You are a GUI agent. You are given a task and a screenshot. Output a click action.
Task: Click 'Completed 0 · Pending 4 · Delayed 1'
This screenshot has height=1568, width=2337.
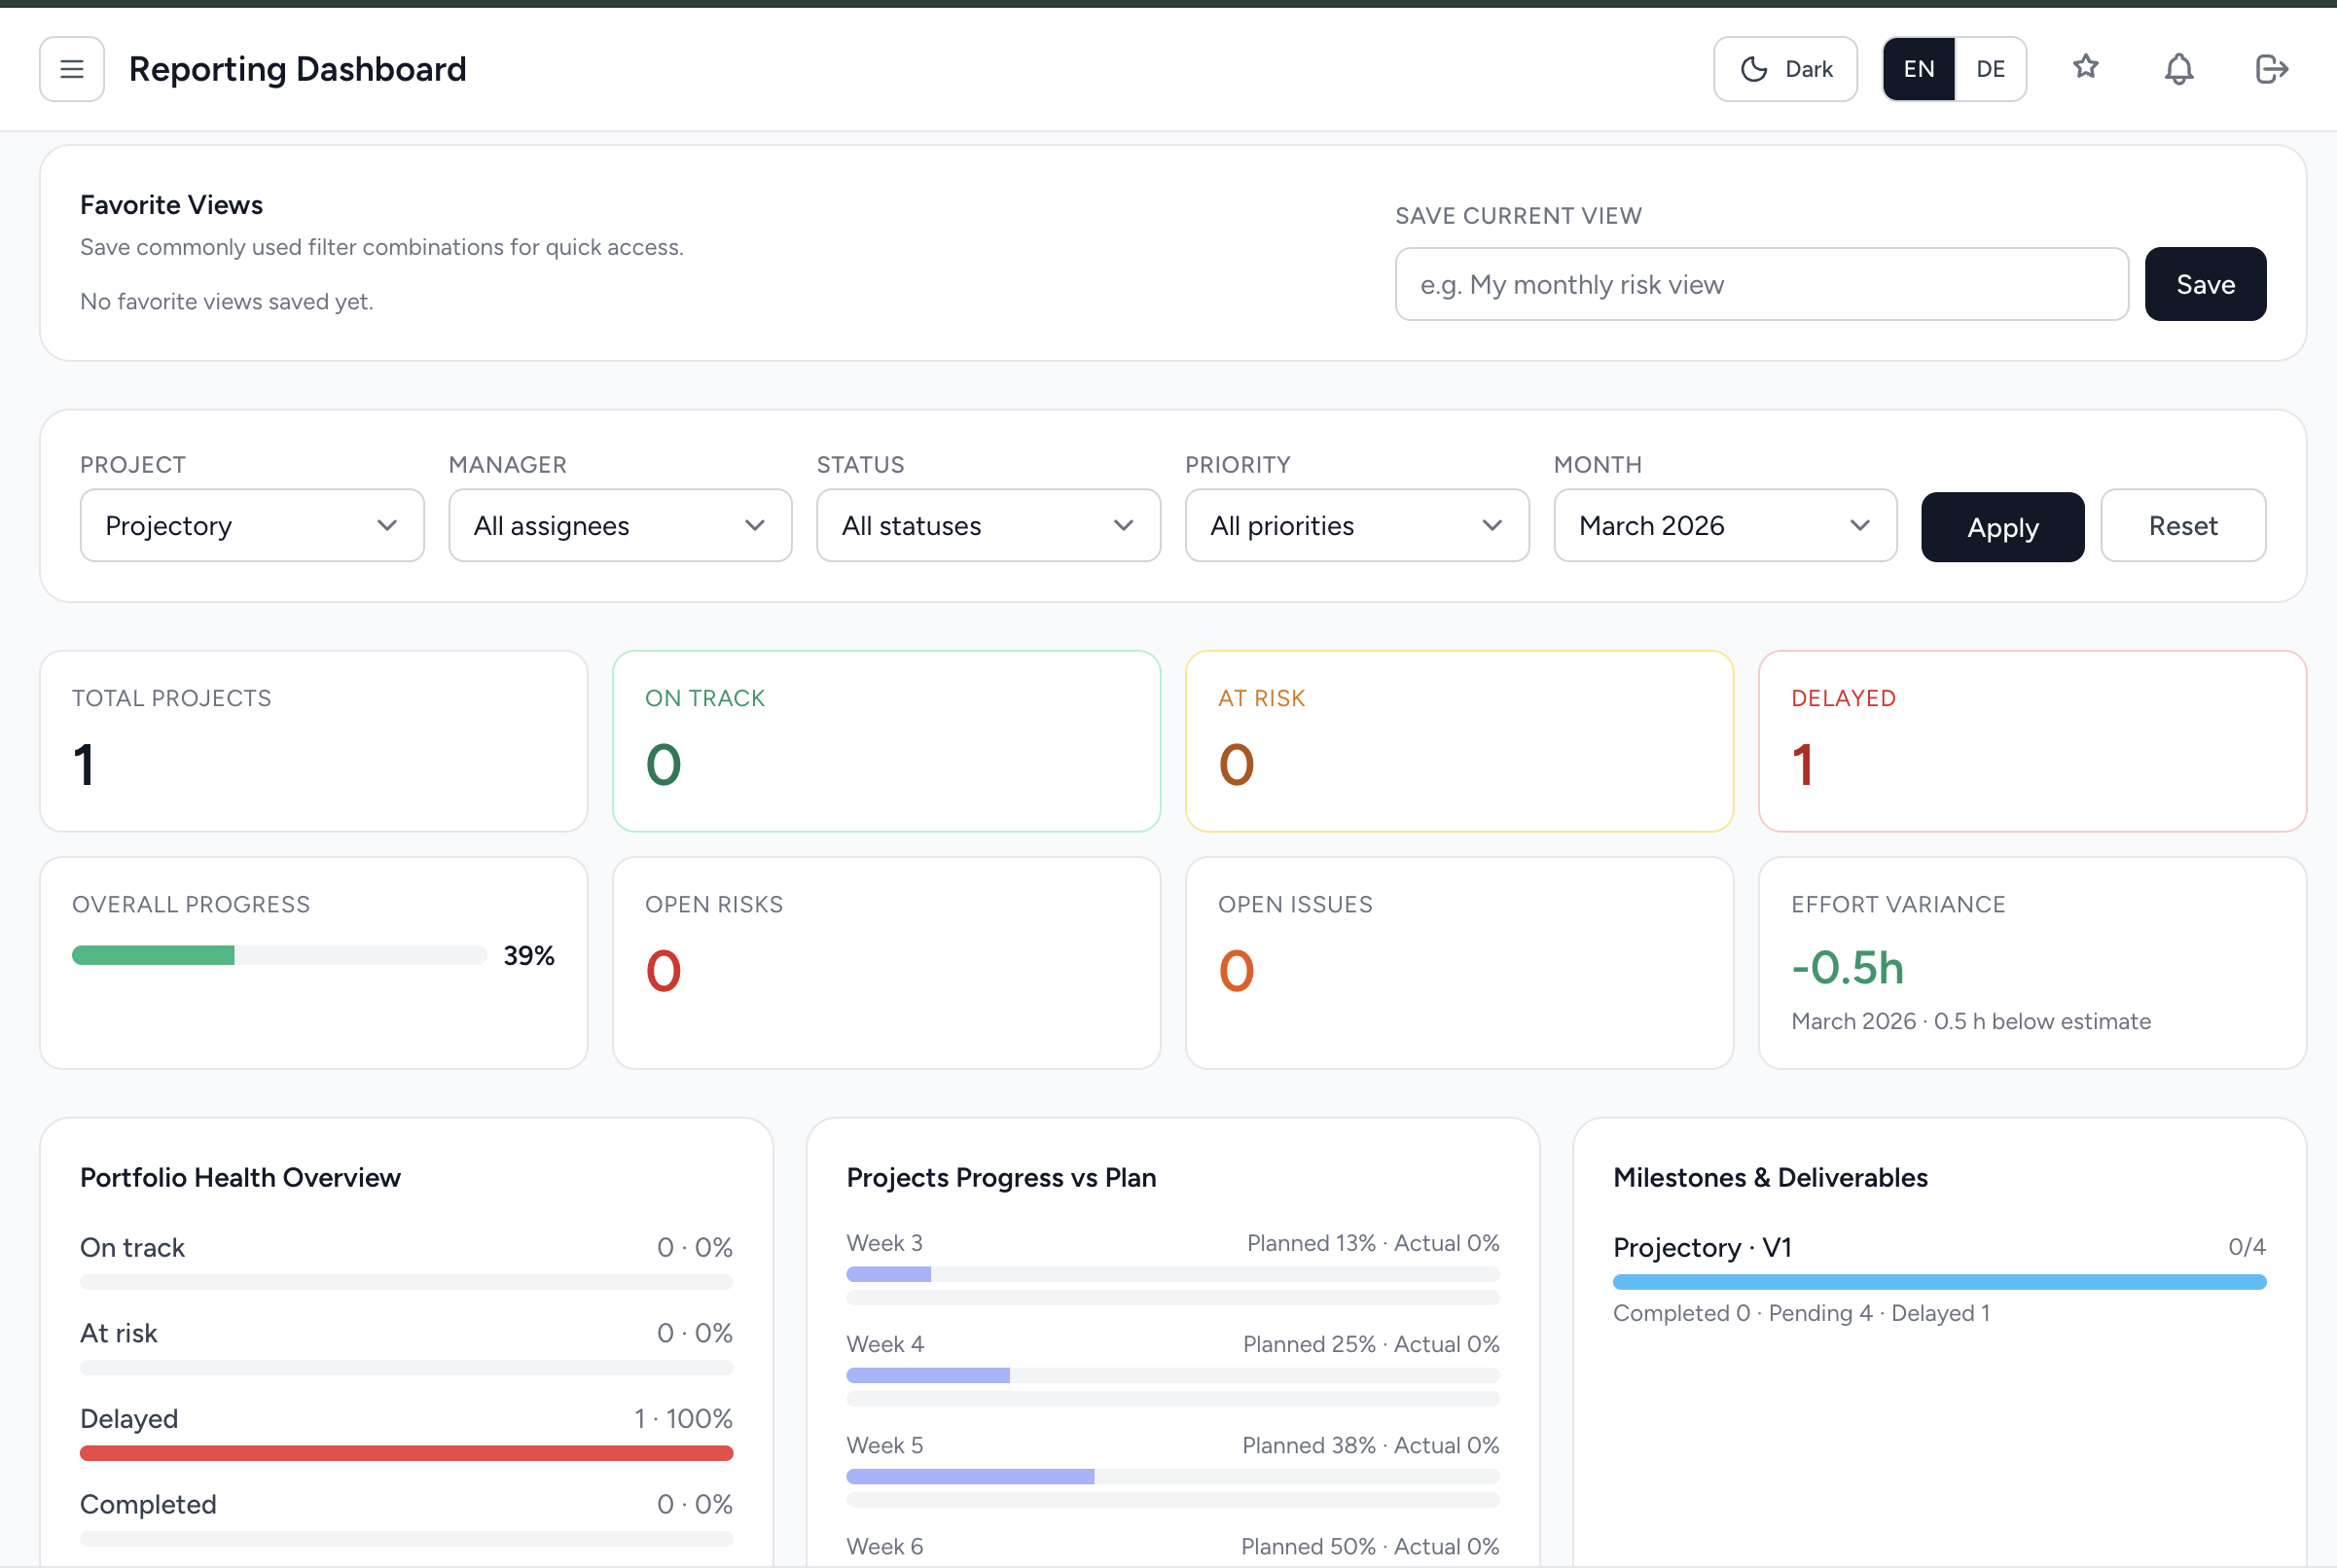point(1801,1313)
